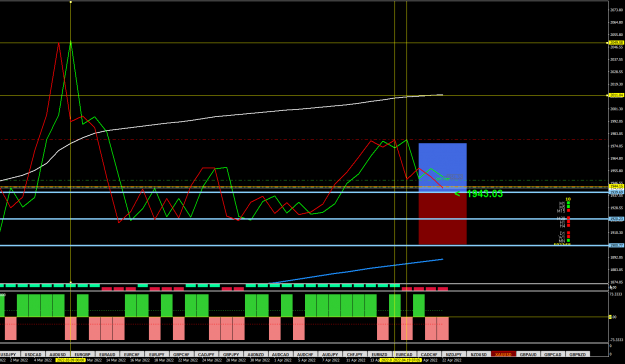This screenshot has width=625, height=364.
Task: Open the AUDNZD chart tab
Action: tap(255, 354)
